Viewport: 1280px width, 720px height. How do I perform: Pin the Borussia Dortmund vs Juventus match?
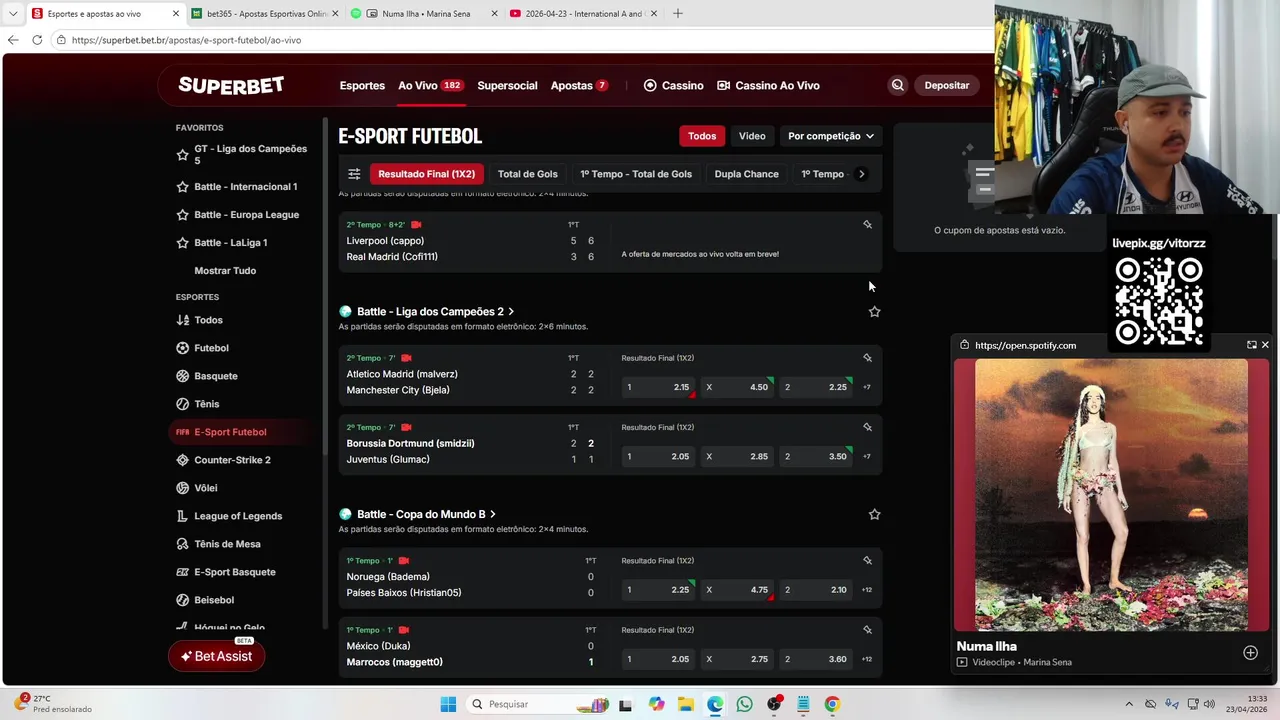pyautogui.click(x=867, y=427)
